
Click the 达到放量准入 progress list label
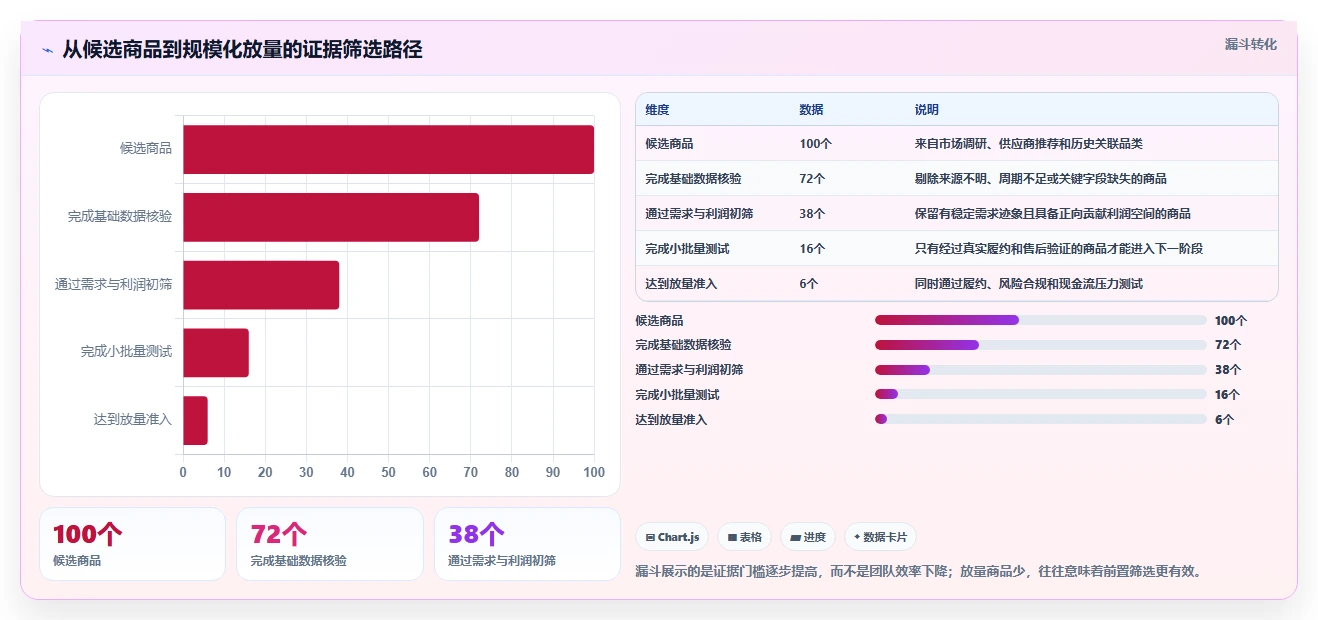672,420
